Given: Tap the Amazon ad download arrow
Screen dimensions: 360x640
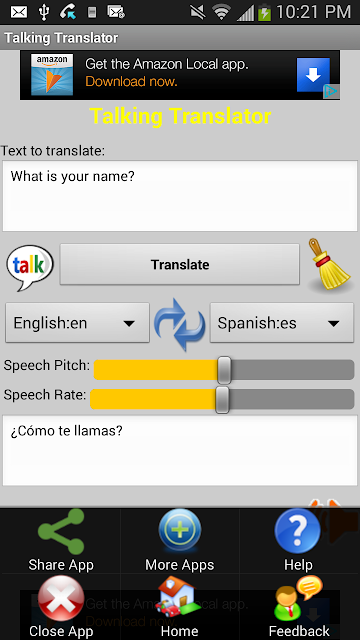Looking at the screenshot, I should (313, 75).
